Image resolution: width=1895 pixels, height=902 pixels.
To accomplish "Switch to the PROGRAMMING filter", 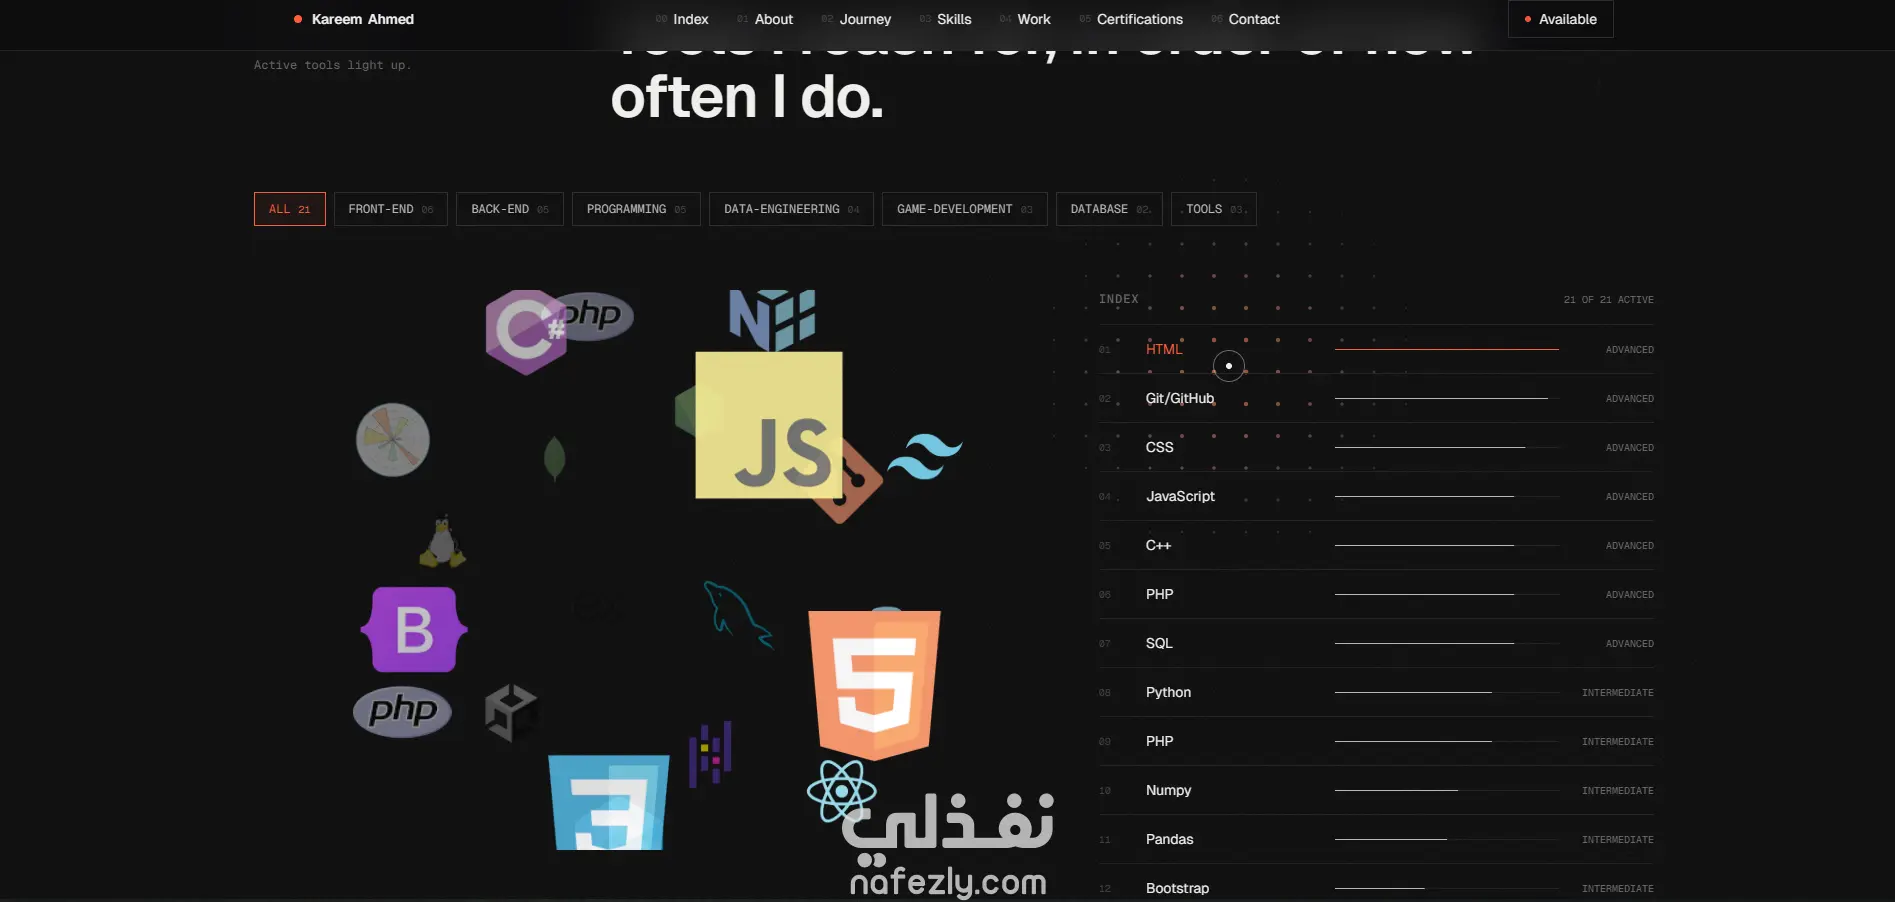I will coord(636,209).
